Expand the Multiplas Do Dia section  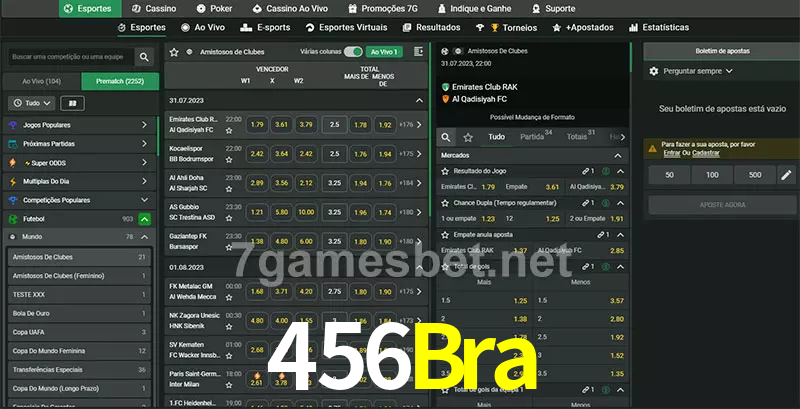coord(144,182)
